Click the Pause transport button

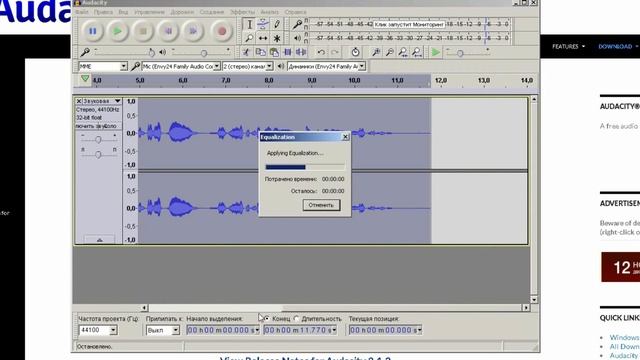[x=93, y=31]
